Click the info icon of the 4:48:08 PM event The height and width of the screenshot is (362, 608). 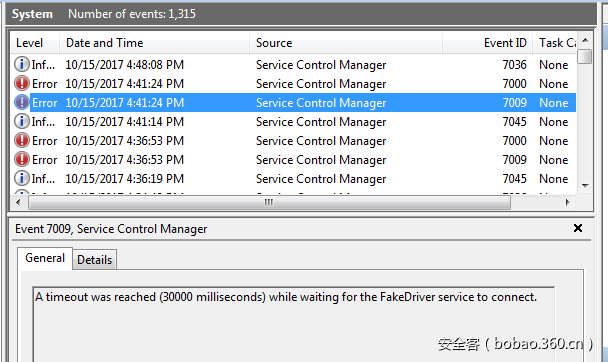click(x=22, y=64)
